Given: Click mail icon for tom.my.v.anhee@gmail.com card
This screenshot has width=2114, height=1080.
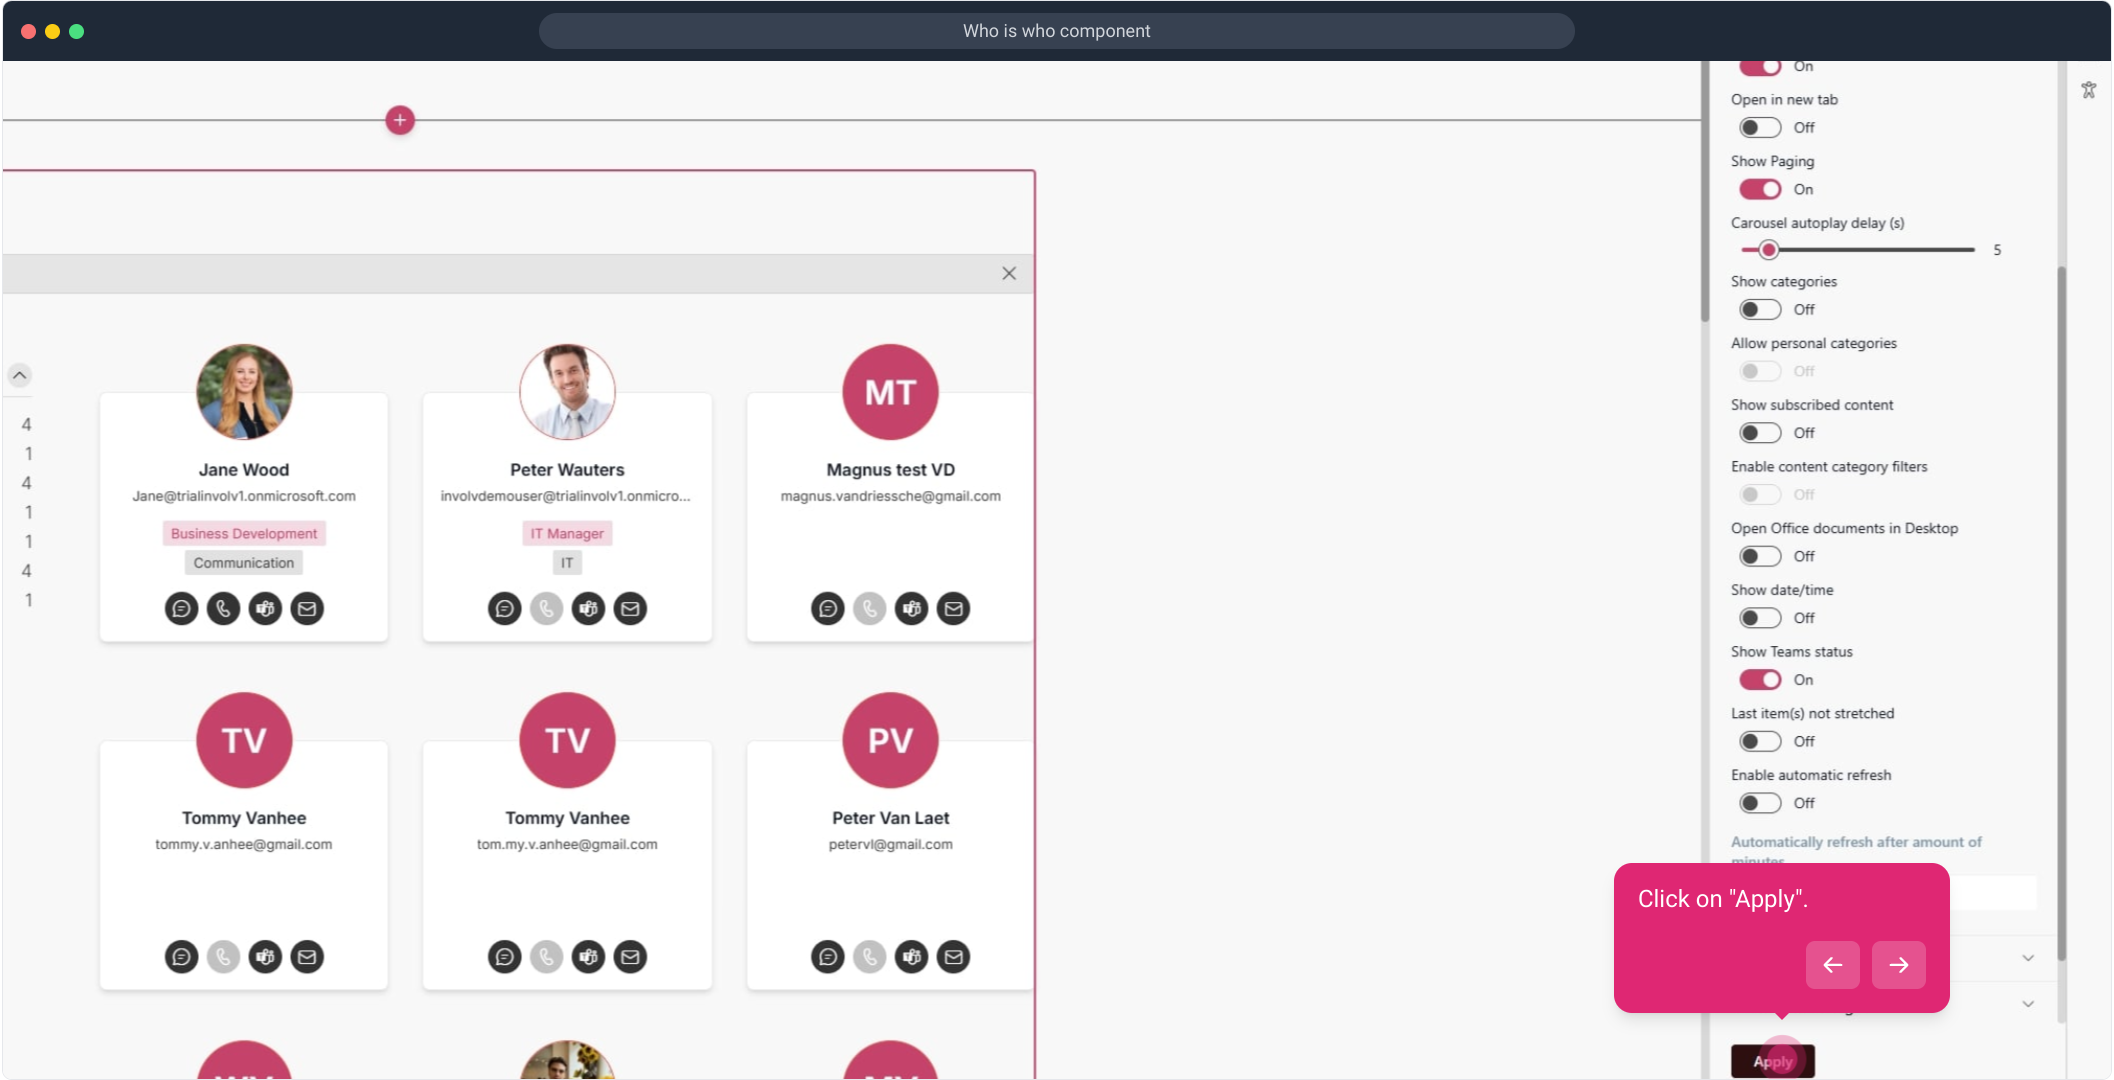Looking at the screenshot, I should 630,957.
